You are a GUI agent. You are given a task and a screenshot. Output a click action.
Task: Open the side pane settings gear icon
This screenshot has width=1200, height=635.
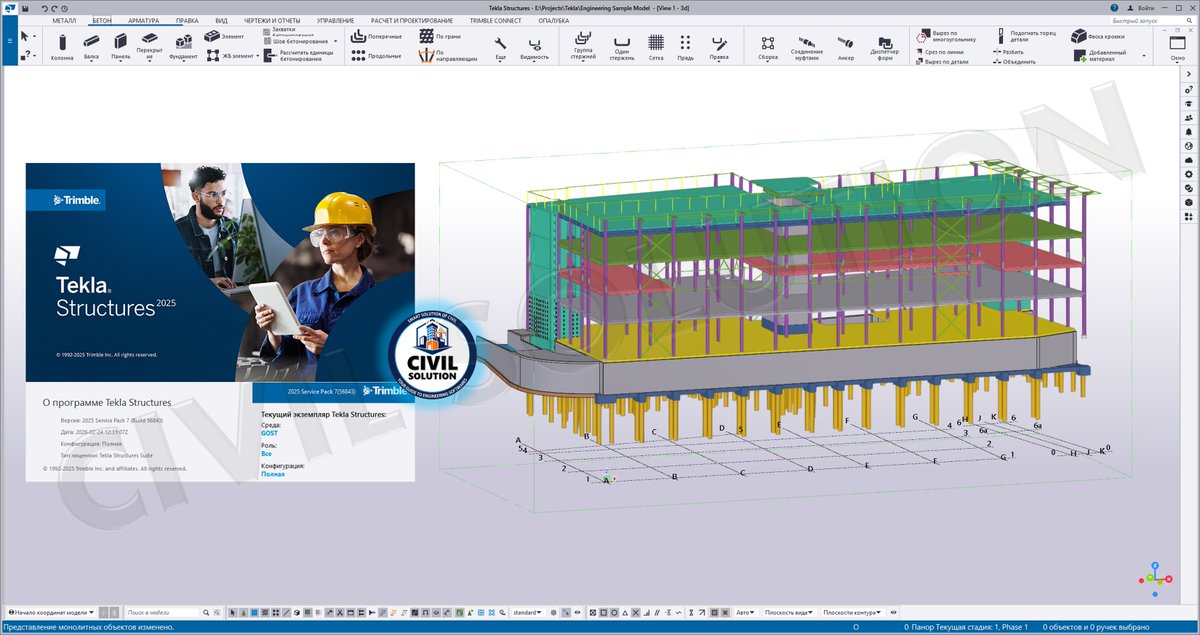pos(1189,174)
